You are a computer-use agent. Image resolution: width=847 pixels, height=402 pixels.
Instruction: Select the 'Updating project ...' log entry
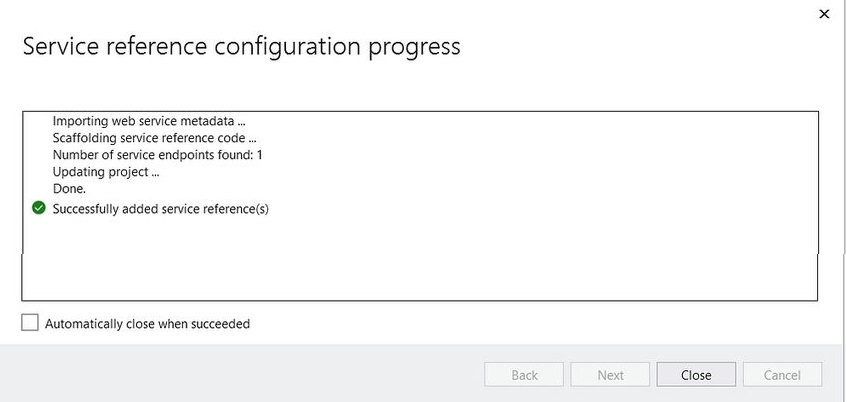tap(106, 172)
